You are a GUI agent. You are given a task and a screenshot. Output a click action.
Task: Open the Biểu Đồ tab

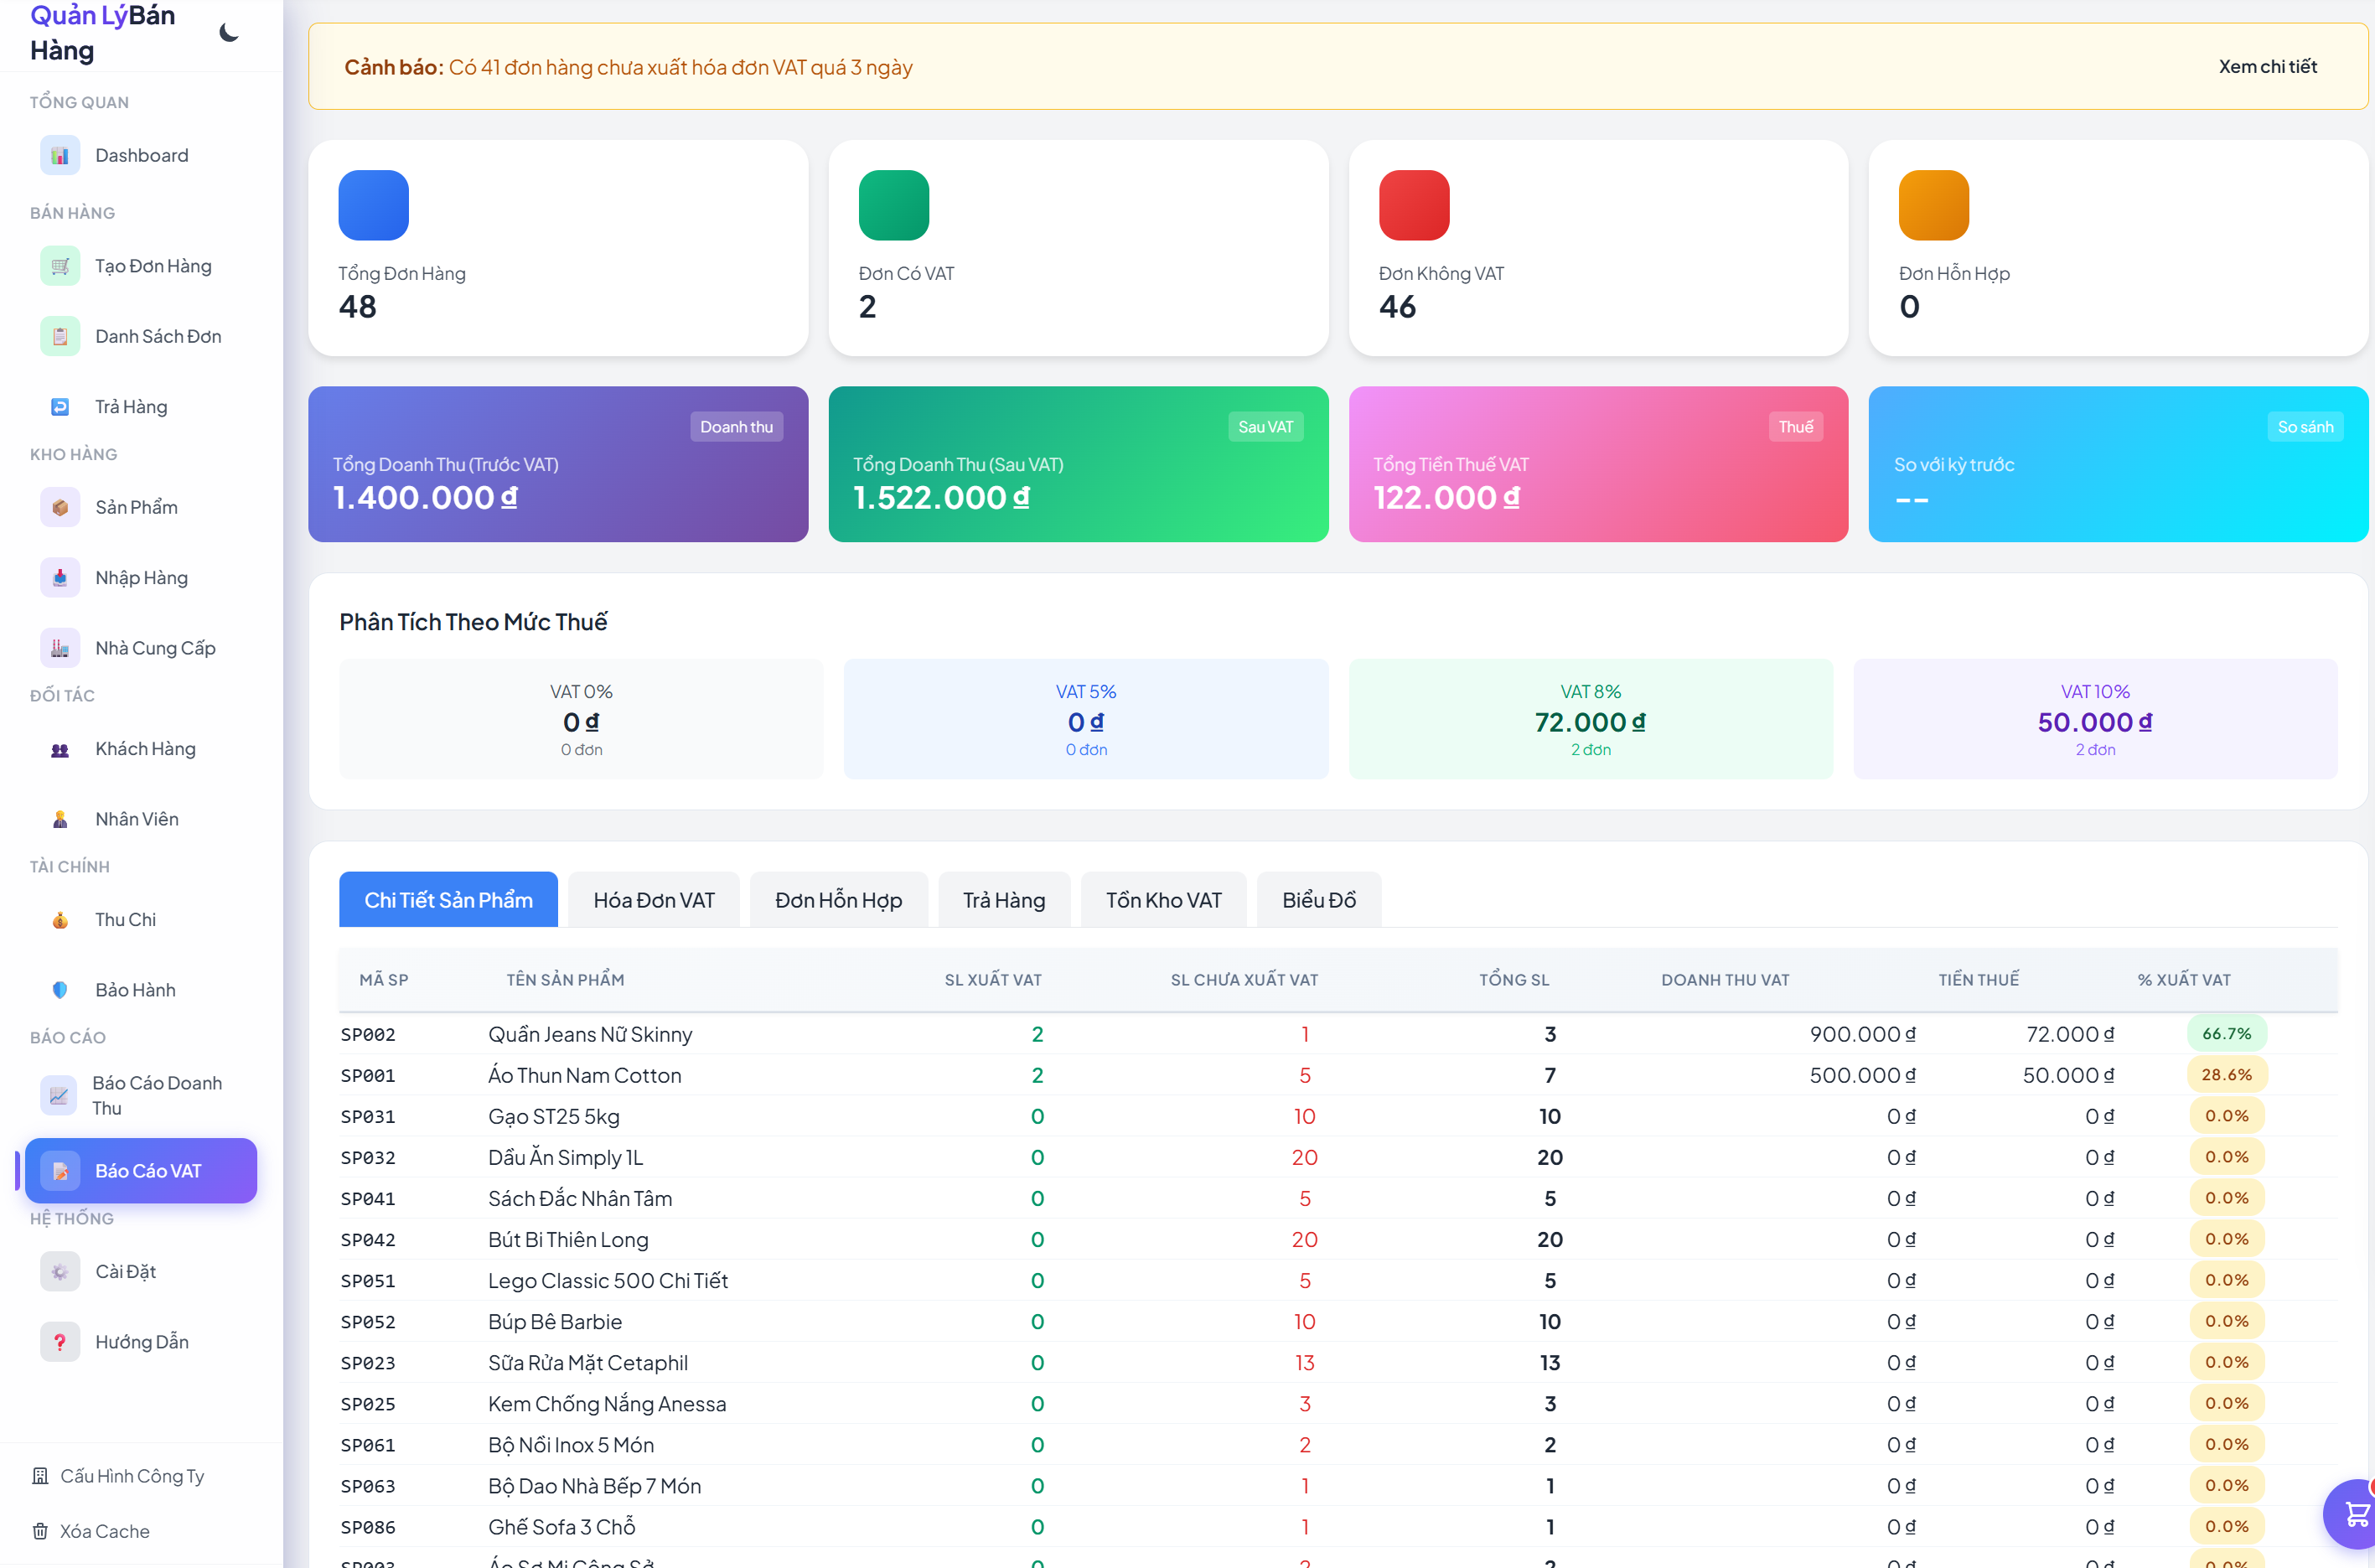tap(1318, 900)
